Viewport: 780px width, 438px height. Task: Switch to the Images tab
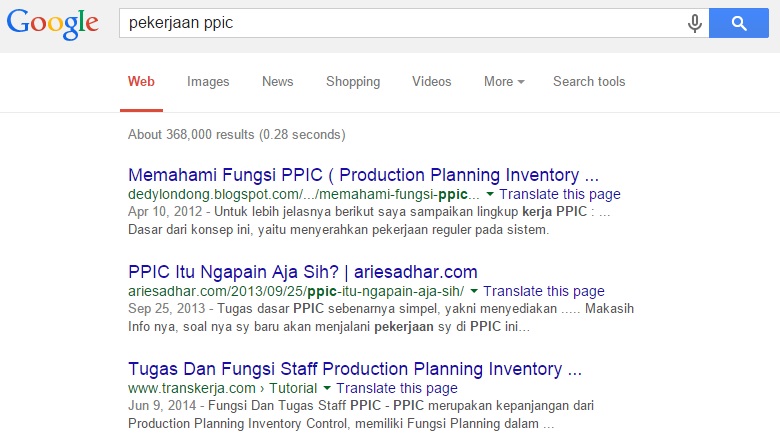(x=208, y=82)
